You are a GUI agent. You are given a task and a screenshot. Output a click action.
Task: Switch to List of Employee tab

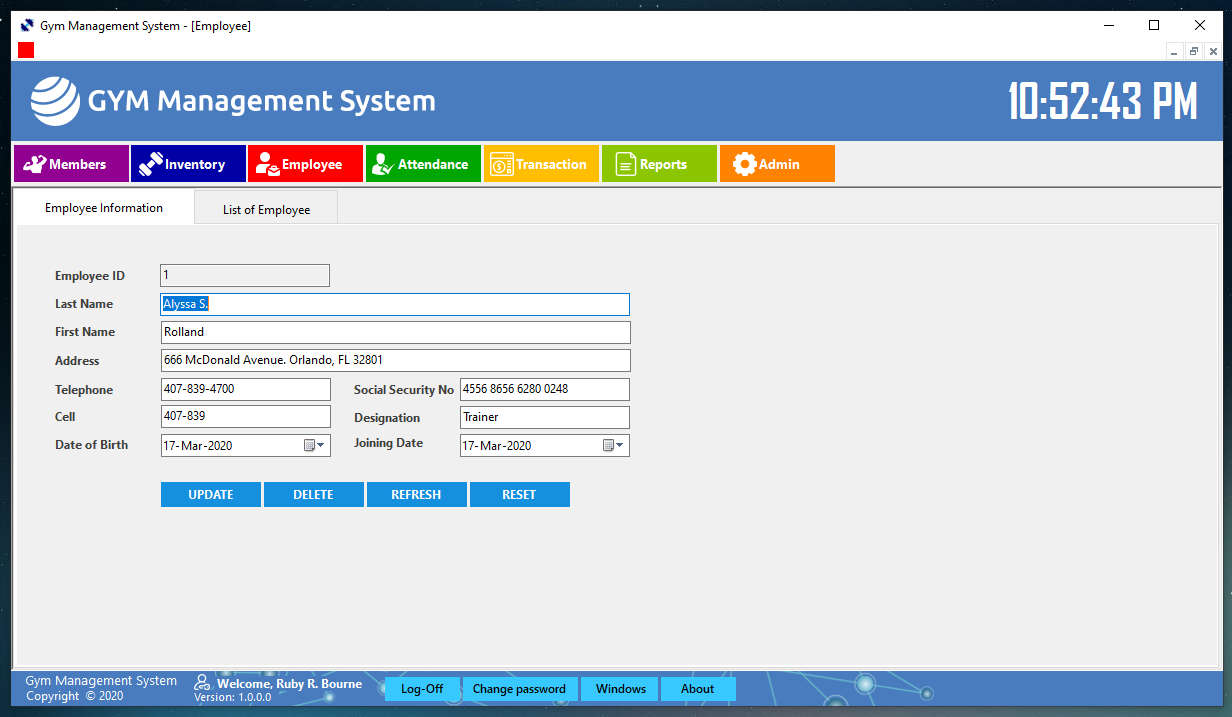pyautogui.click(x=266, y=209)
